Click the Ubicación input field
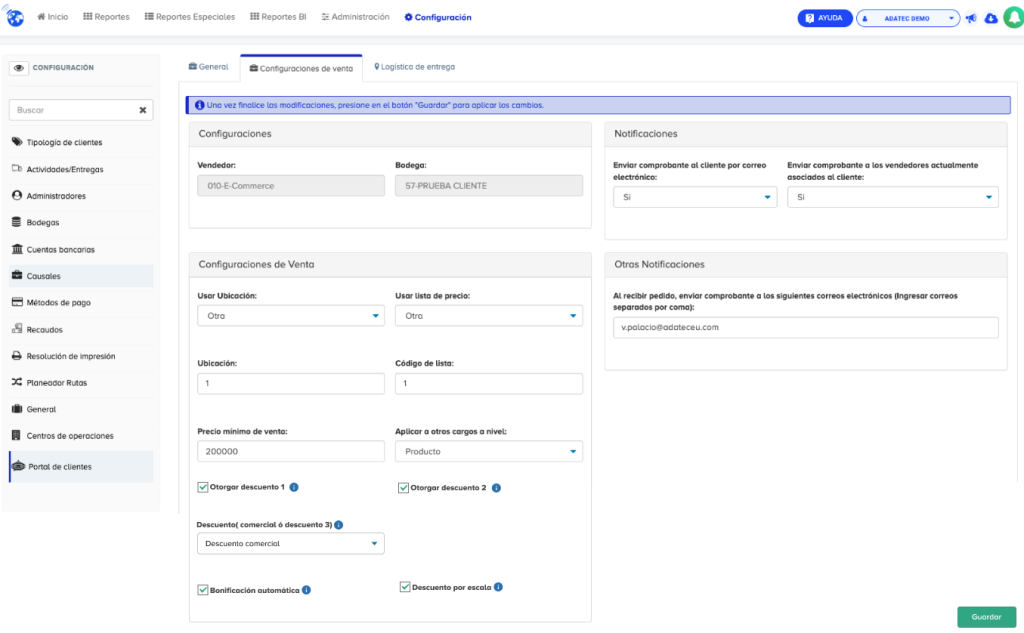 click(291, 383)
